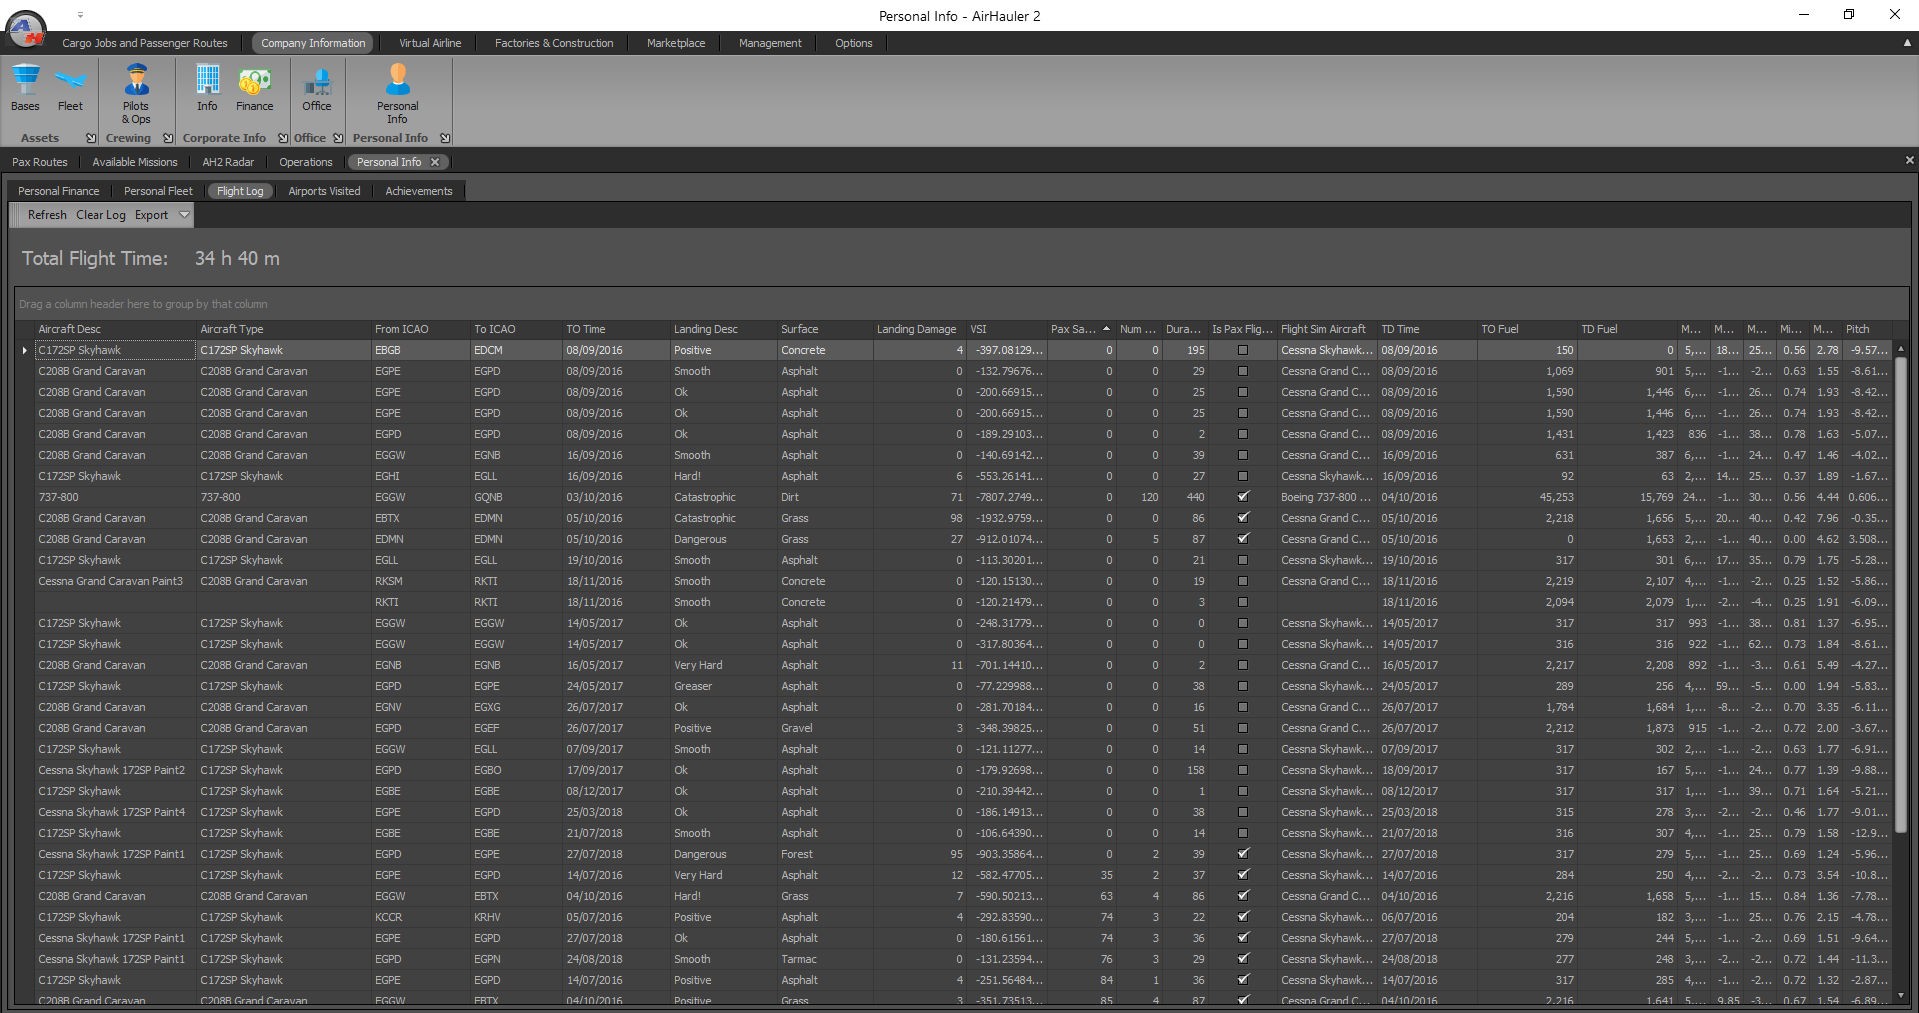This screenshot has height=1013, width=1919.
Task: Select the Pilots & Ops crewing icon
Action: (136, 90)
